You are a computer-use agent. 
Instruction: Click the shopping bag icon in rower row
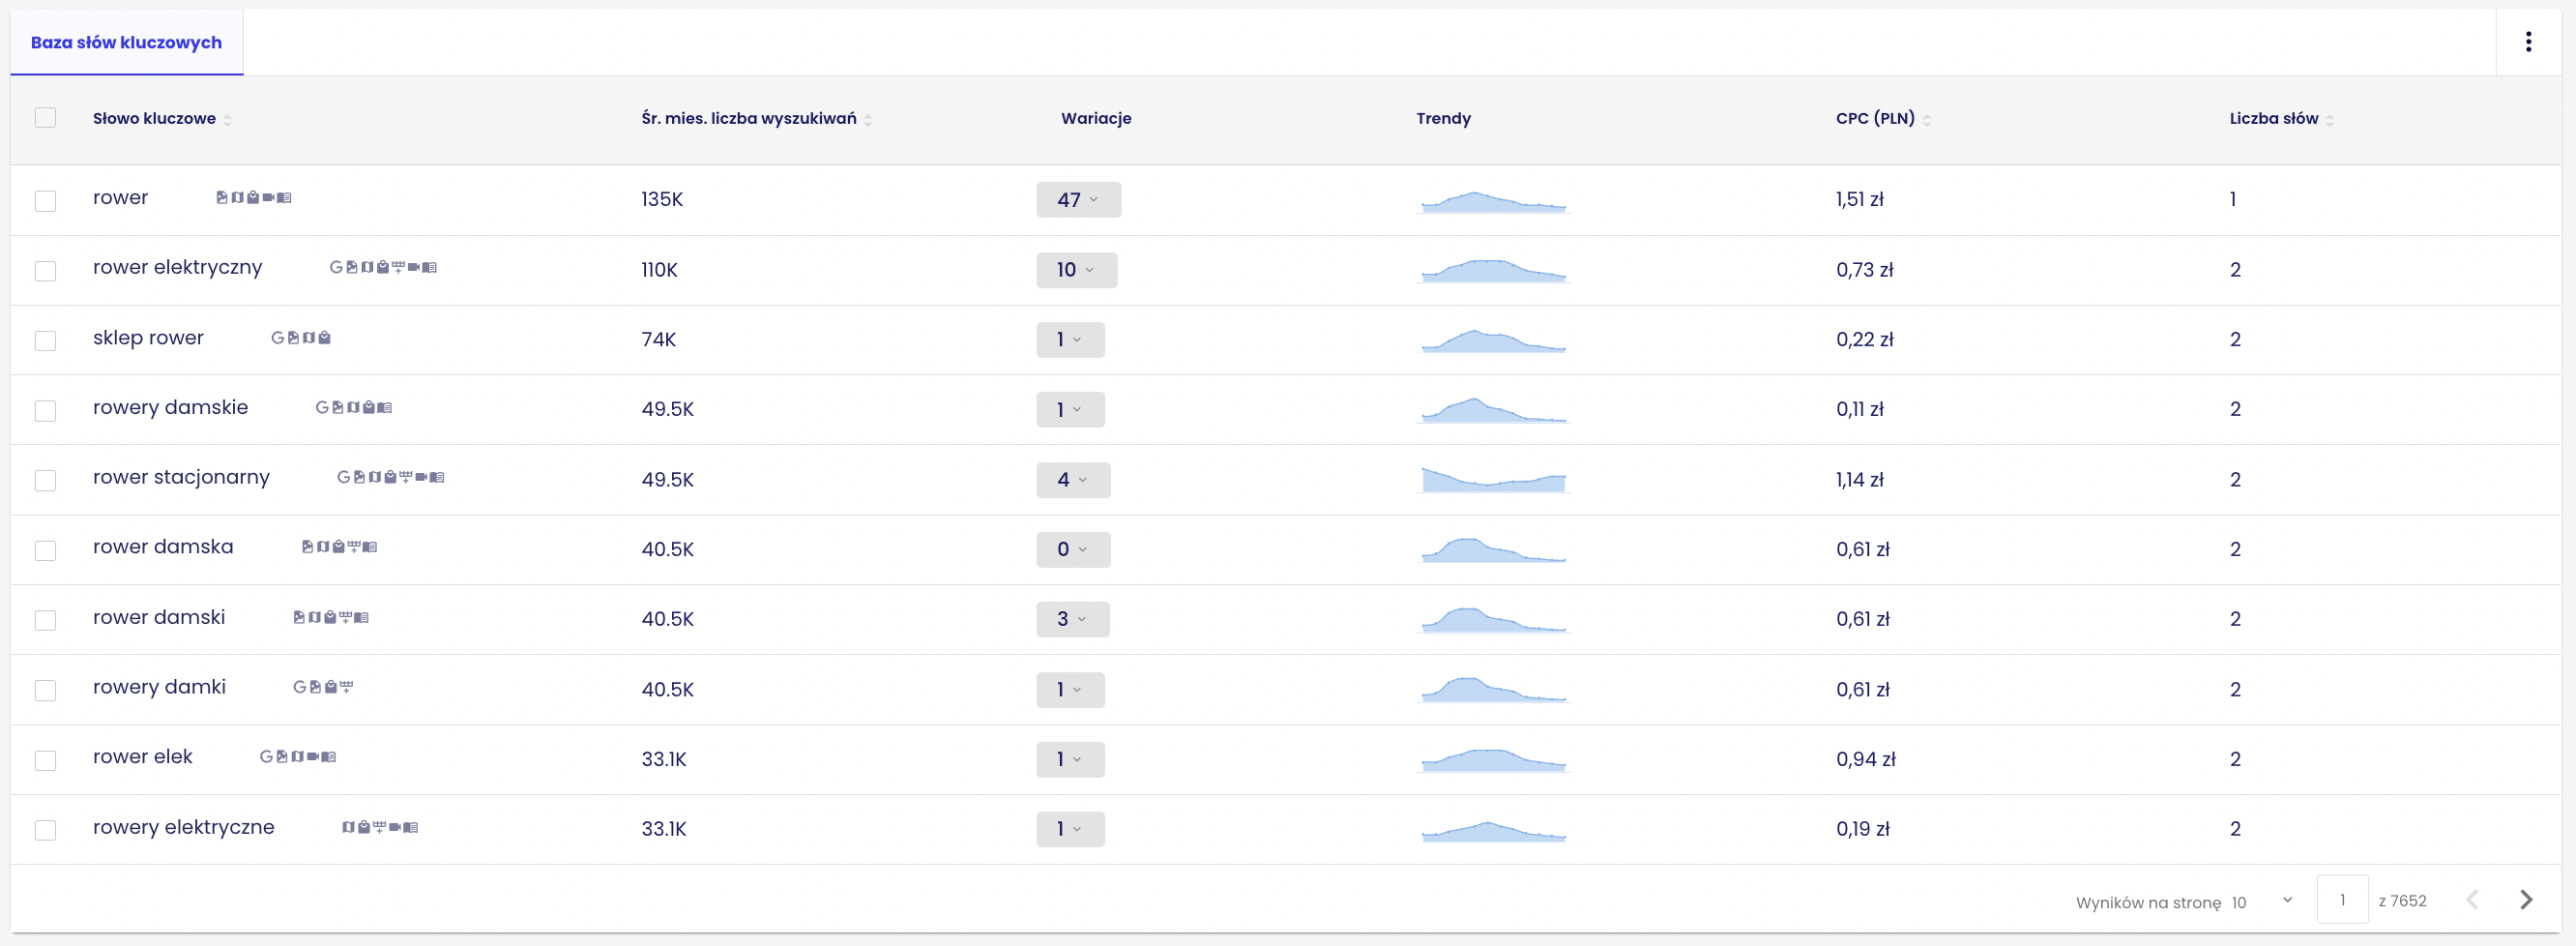click(x=253, y=198)
